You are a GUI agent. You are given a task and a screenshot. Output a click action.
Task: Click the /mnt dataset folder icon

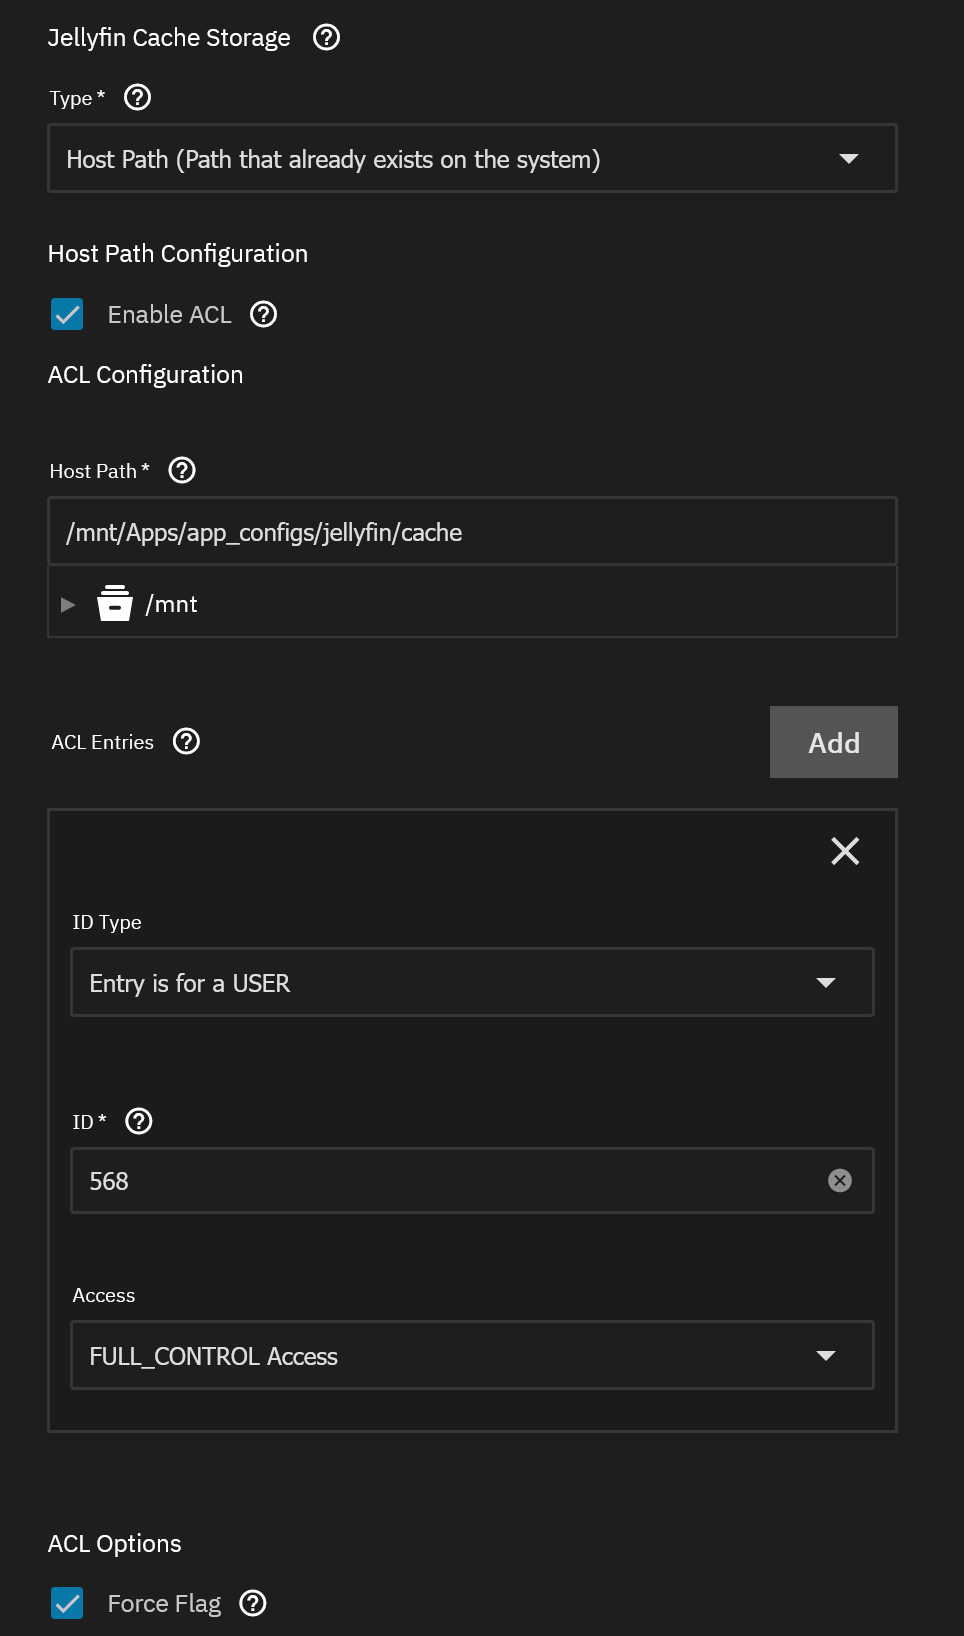pos(115,604)
